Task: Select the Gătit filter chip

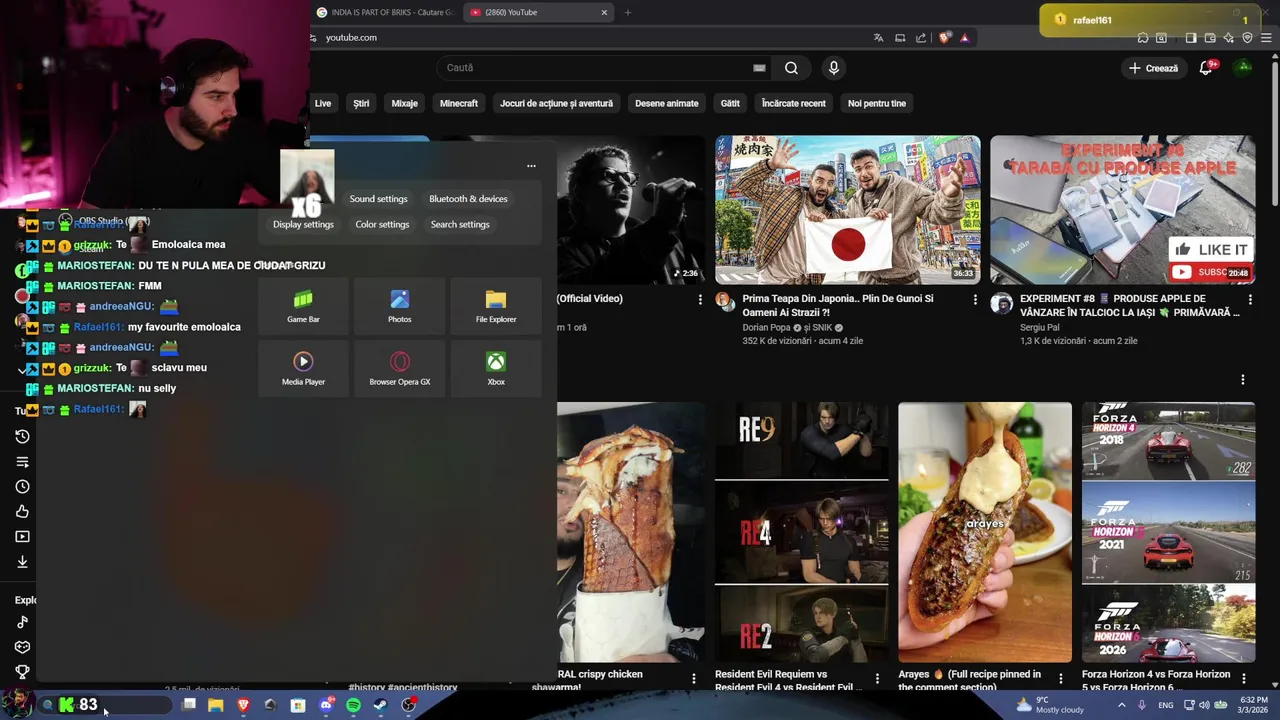Action: 730,103
